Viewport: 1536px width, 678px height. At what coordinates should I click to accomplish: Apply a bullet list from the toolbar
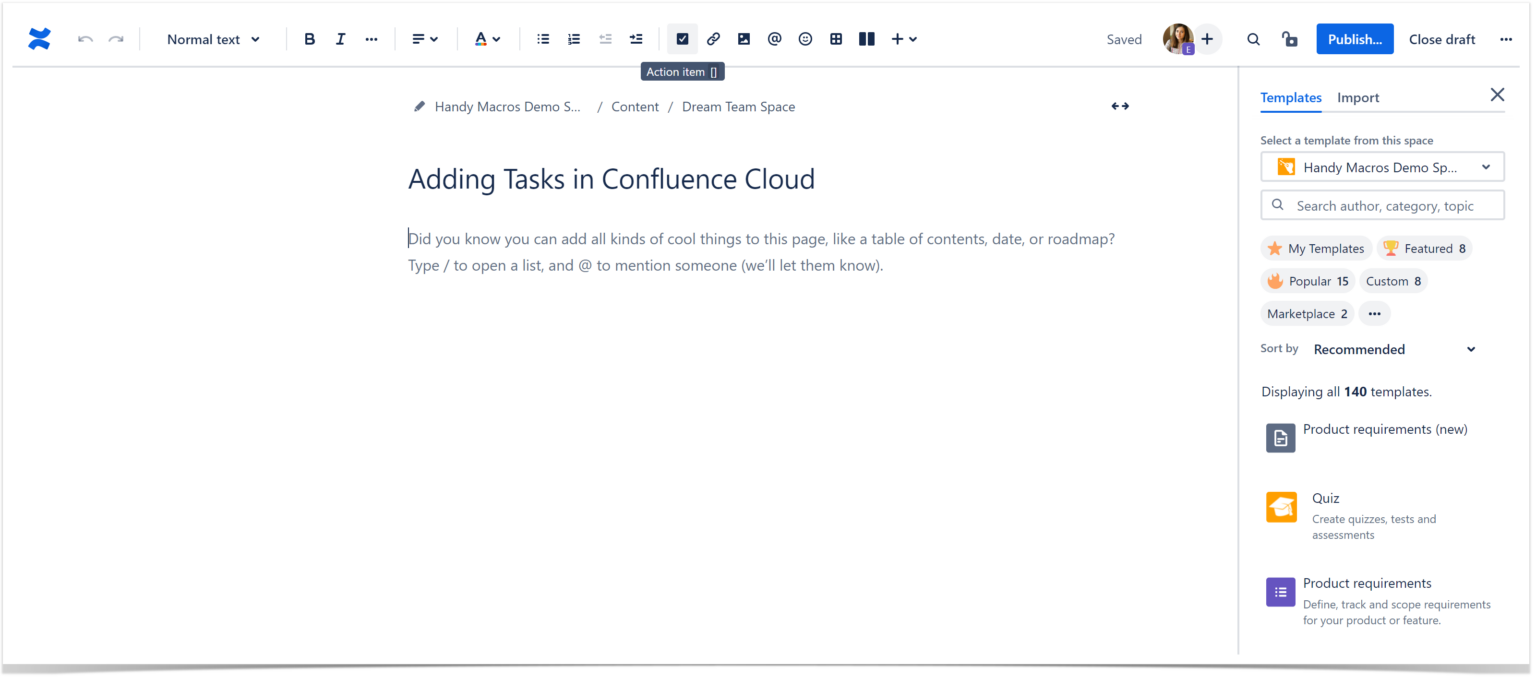[x=543, y=38]
